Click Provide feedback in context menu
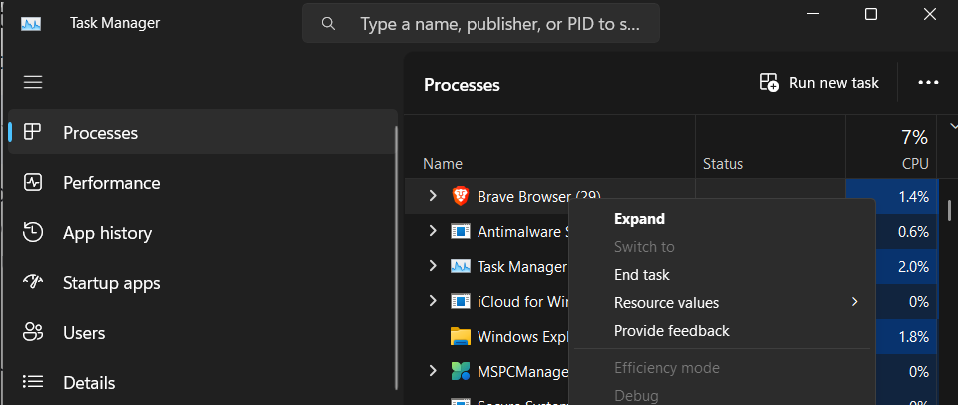Screen dimensions: 958x405 pos(671,330)
